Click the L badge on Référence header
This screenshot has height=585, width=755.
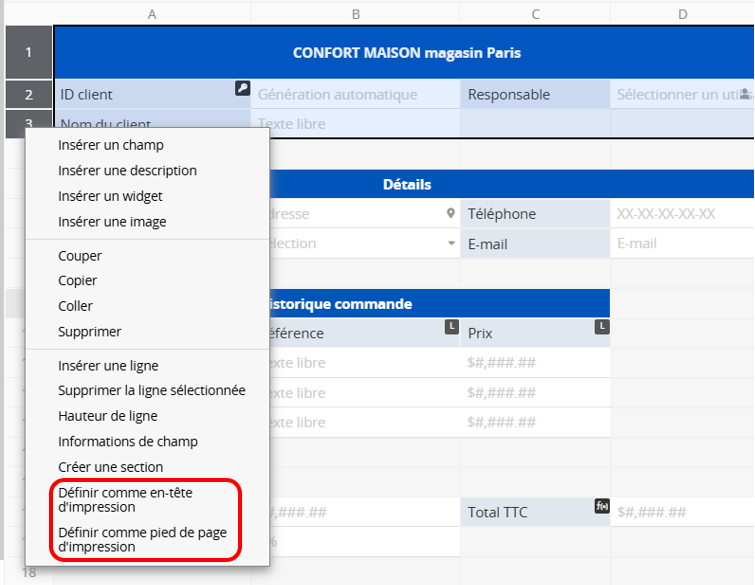click(451, 327)
